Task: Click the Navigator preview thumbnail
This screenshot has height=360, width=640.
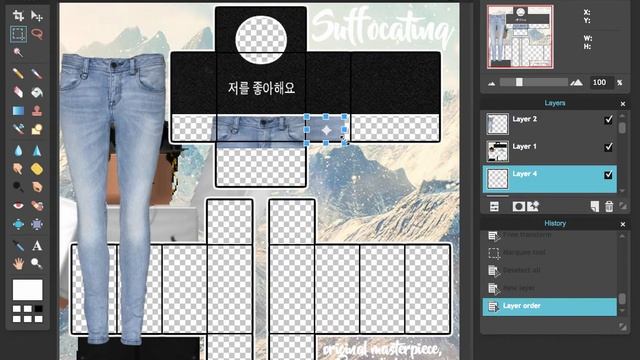Action: (x=520, y=37)
